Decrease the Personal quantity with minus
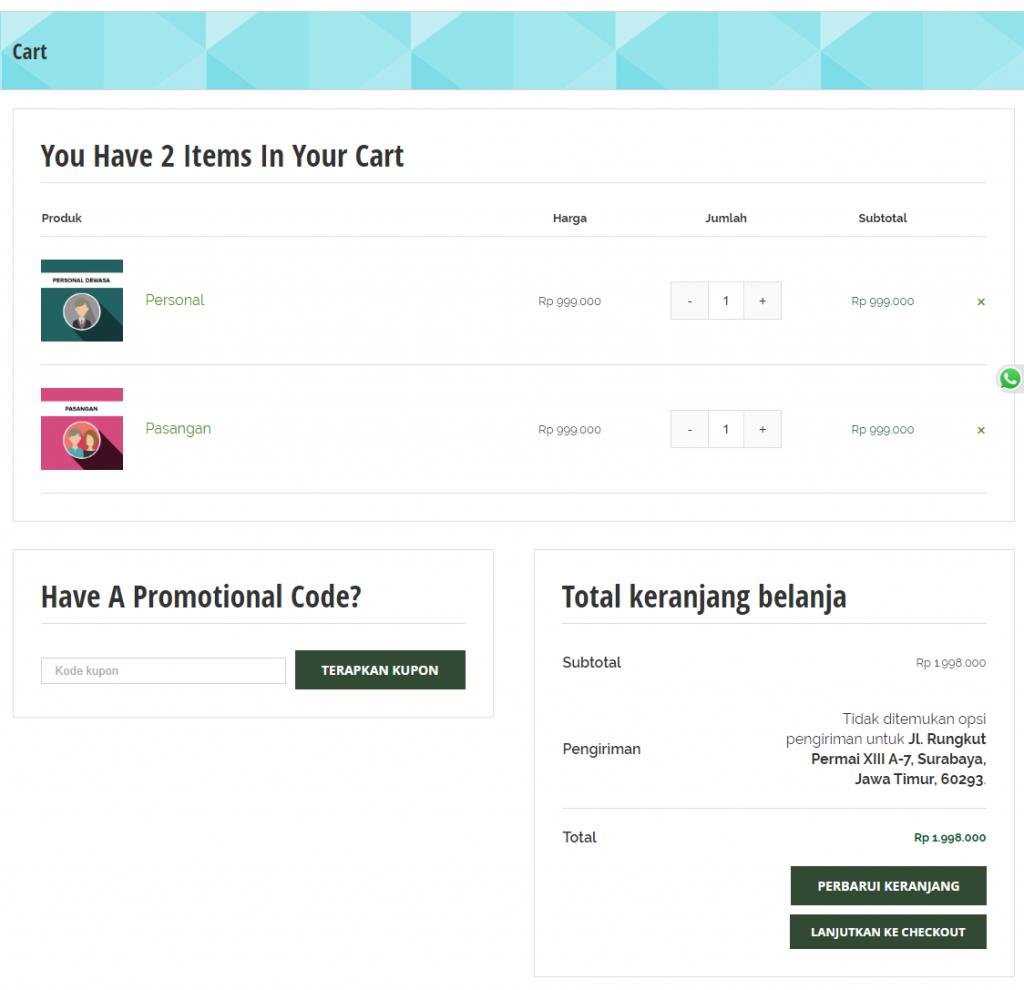This screenshot has width=1024, height=990. [x=689, y=301]
